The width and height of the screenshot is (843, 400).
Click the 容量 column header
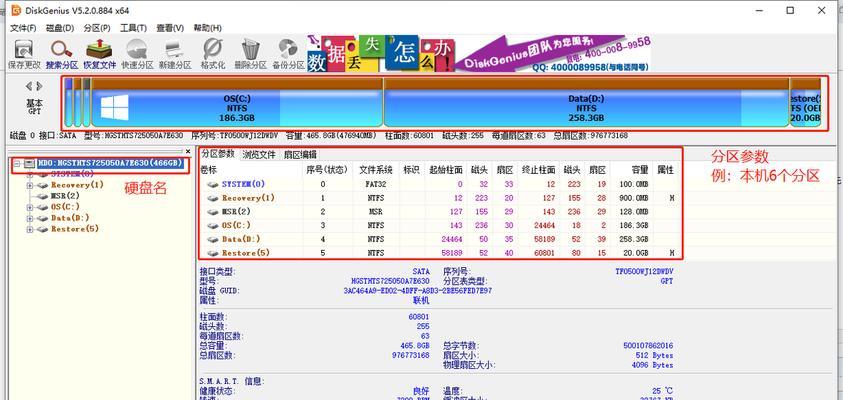coord(640,170)
